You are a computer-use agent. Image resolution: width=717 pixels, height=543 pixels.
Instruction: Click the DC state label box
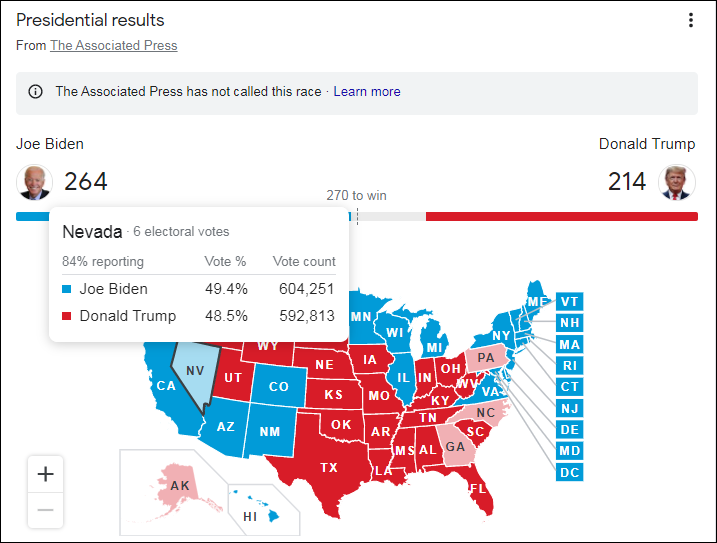coord(569,472)
